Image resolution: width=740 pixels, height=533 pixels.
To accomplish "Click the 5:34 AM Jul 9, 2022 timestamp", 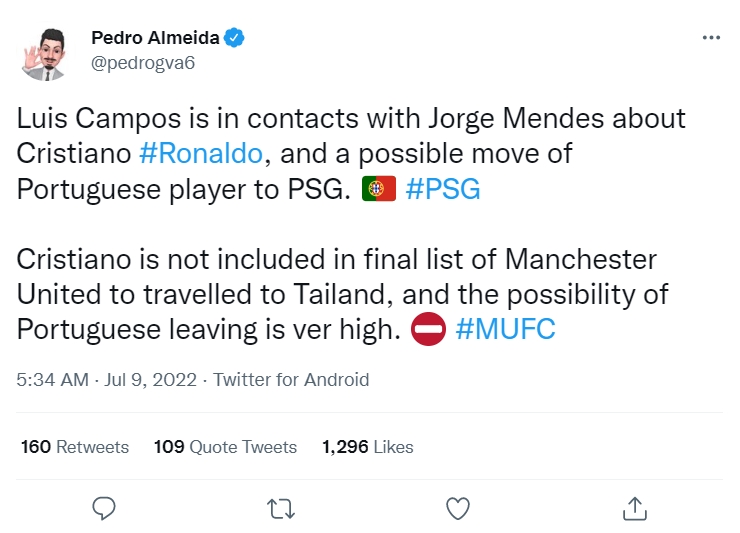I will [x=106, y=380].
